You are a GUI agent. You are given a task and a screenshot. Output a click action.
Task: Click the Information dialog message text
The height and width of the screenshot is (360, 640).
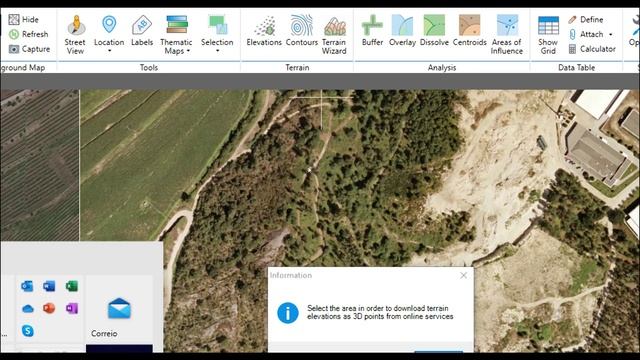(x=380, y=312)
